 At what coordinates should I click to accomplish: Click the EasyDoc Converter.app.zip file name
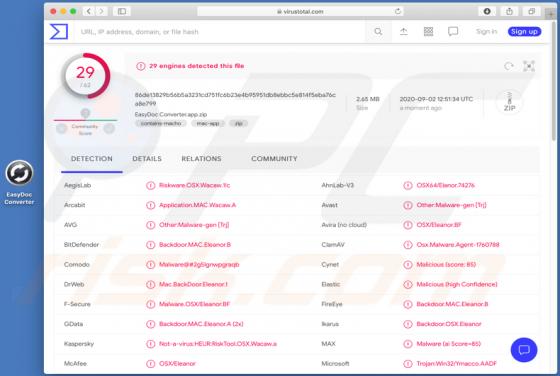click(x=171, y=114)
